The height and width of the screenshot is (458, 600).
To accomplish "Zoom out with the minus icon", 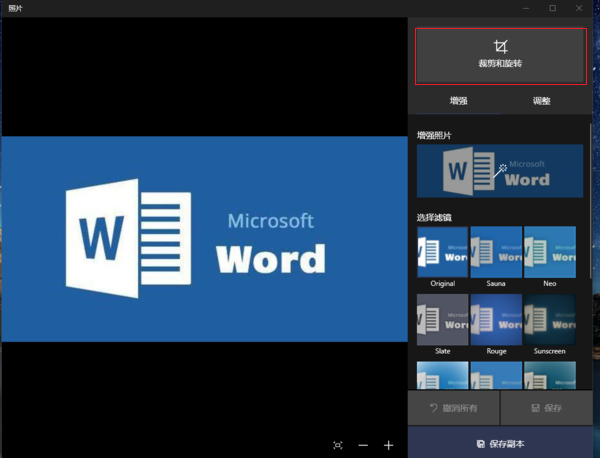I will point(363,445).
